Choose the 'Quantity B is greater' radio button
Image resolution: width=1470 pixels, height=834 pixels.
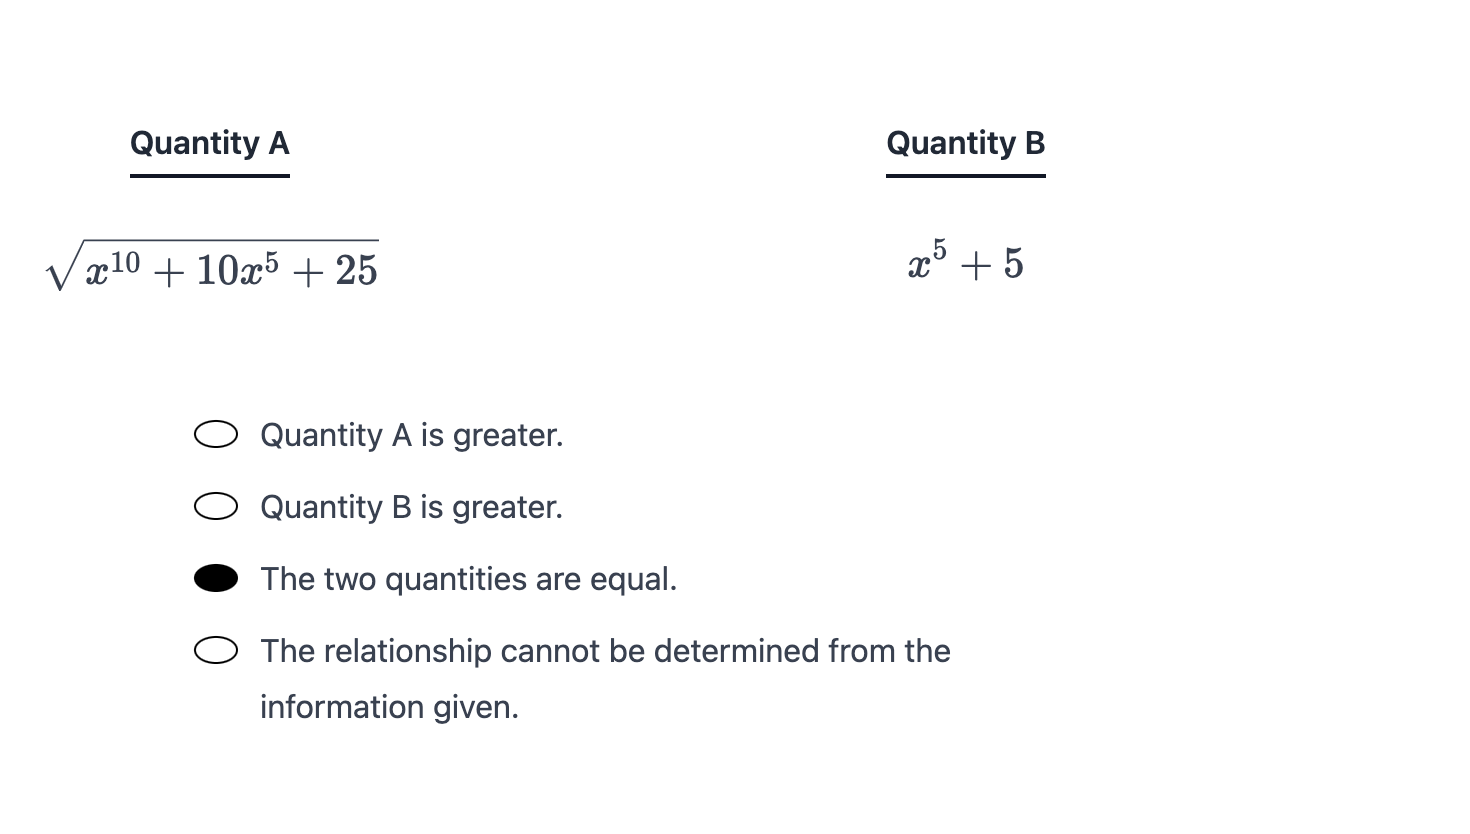(x=216, y=506)
